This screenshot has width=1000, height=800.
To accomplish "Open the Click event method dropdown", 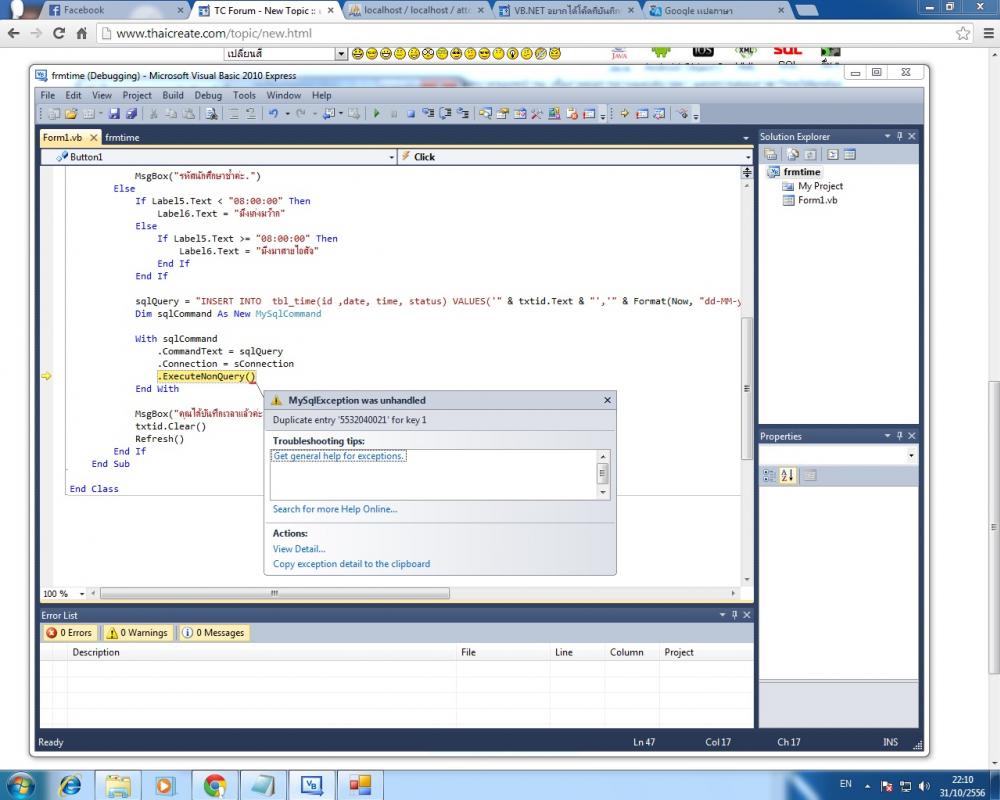I will pos(747,157).
